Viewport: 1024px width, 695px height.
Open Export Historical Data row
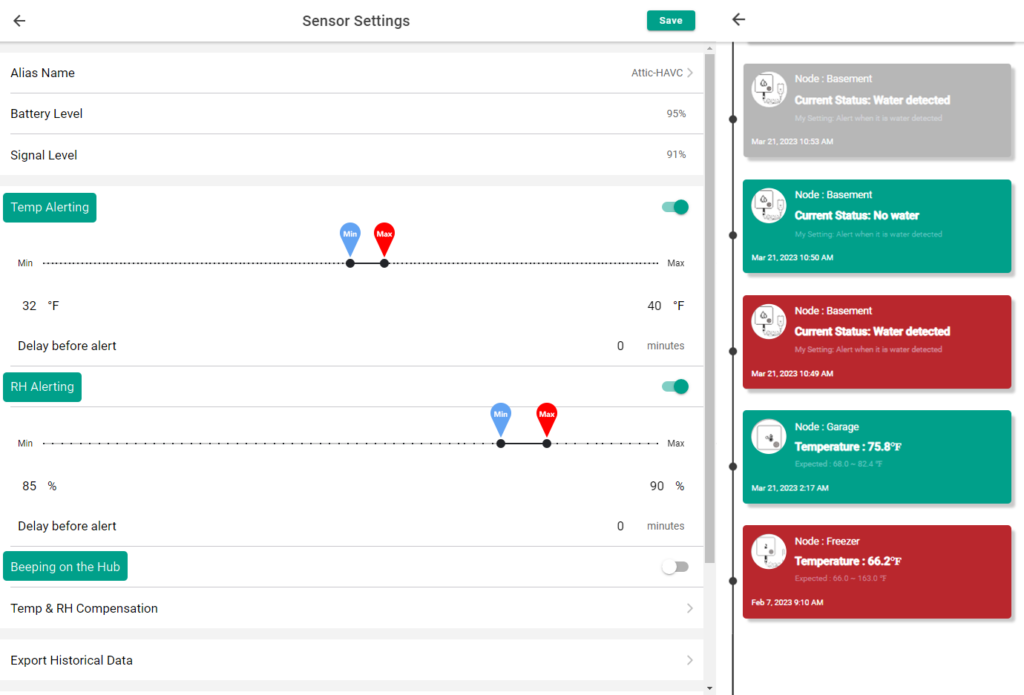[351, 660]
